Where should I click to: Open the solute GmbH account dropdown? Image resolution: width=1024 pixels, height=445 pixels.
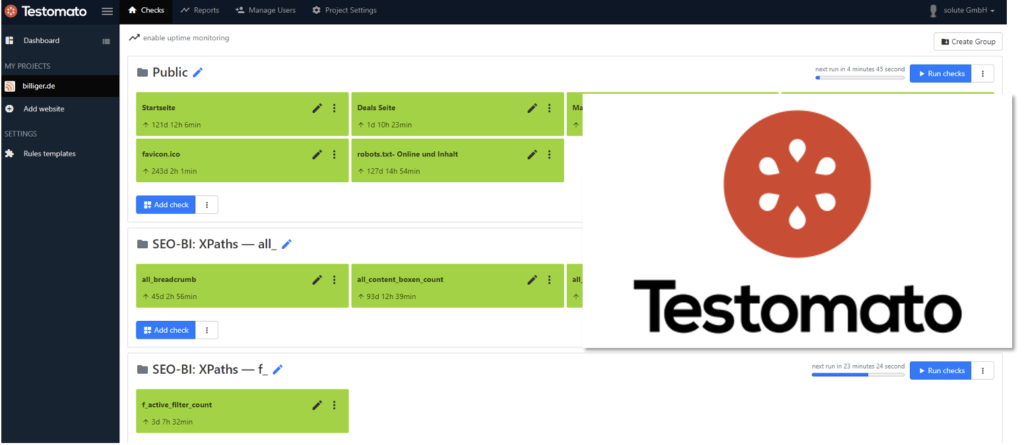click(x=962, y=10)
